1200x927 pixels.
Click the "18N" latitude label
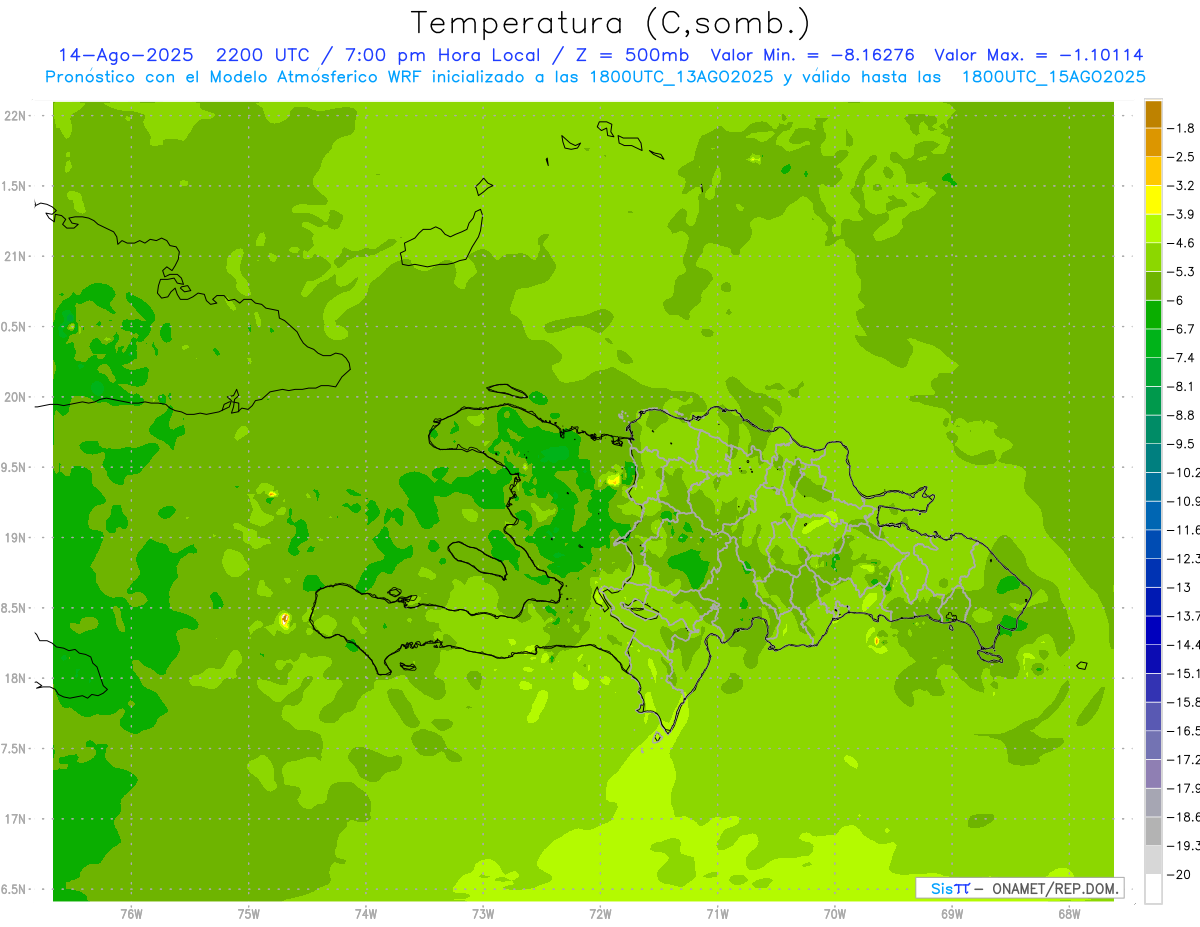point(15,678)
